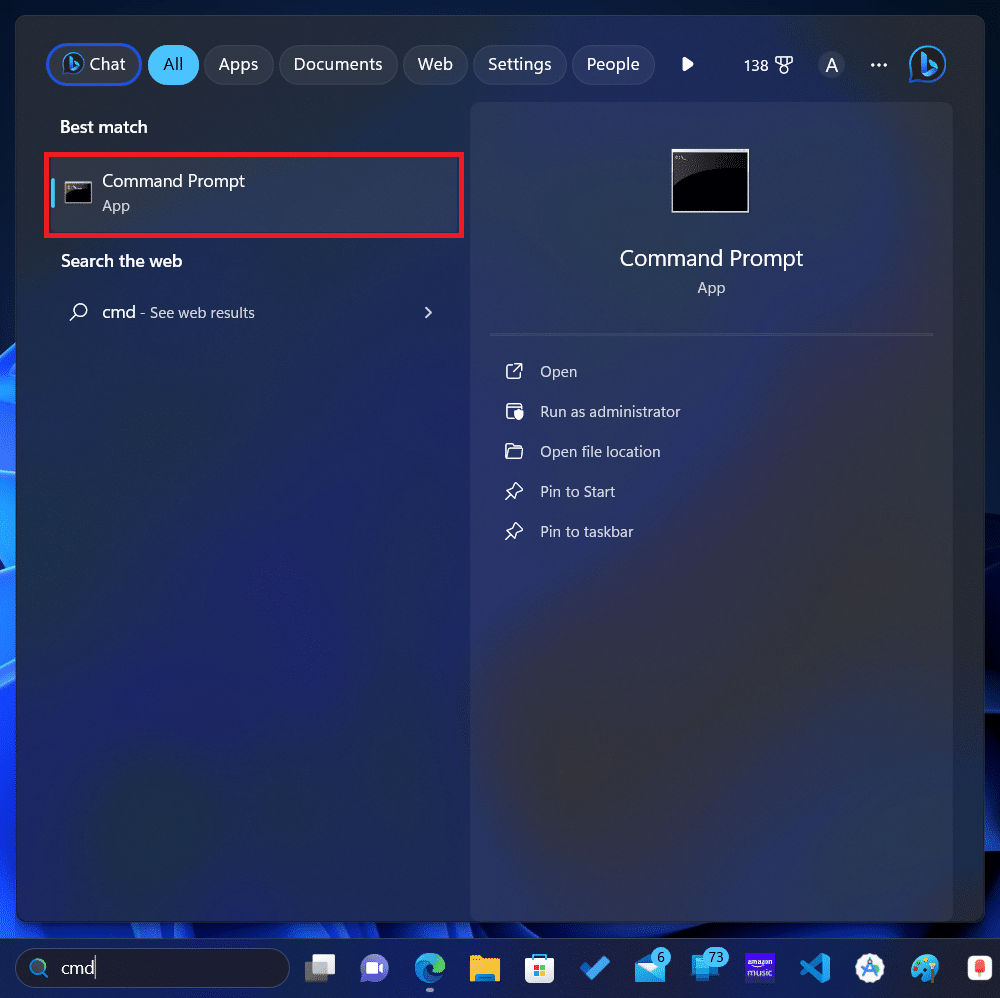Image resolution: width=1000 pixels, height=998 pixels.
Task: Select the Documents filter tab
Action: [x=338, y=64]
